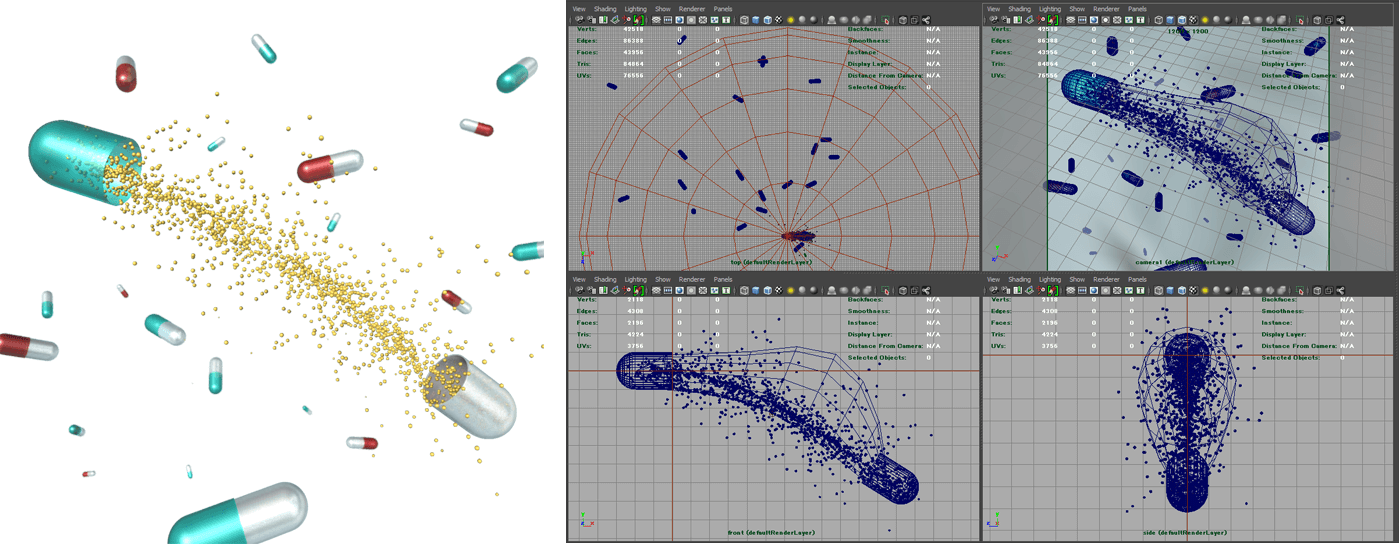Click the View menu in side panel
The width and height of the screenshot is (1399, 544).
(x=993, y=279)
